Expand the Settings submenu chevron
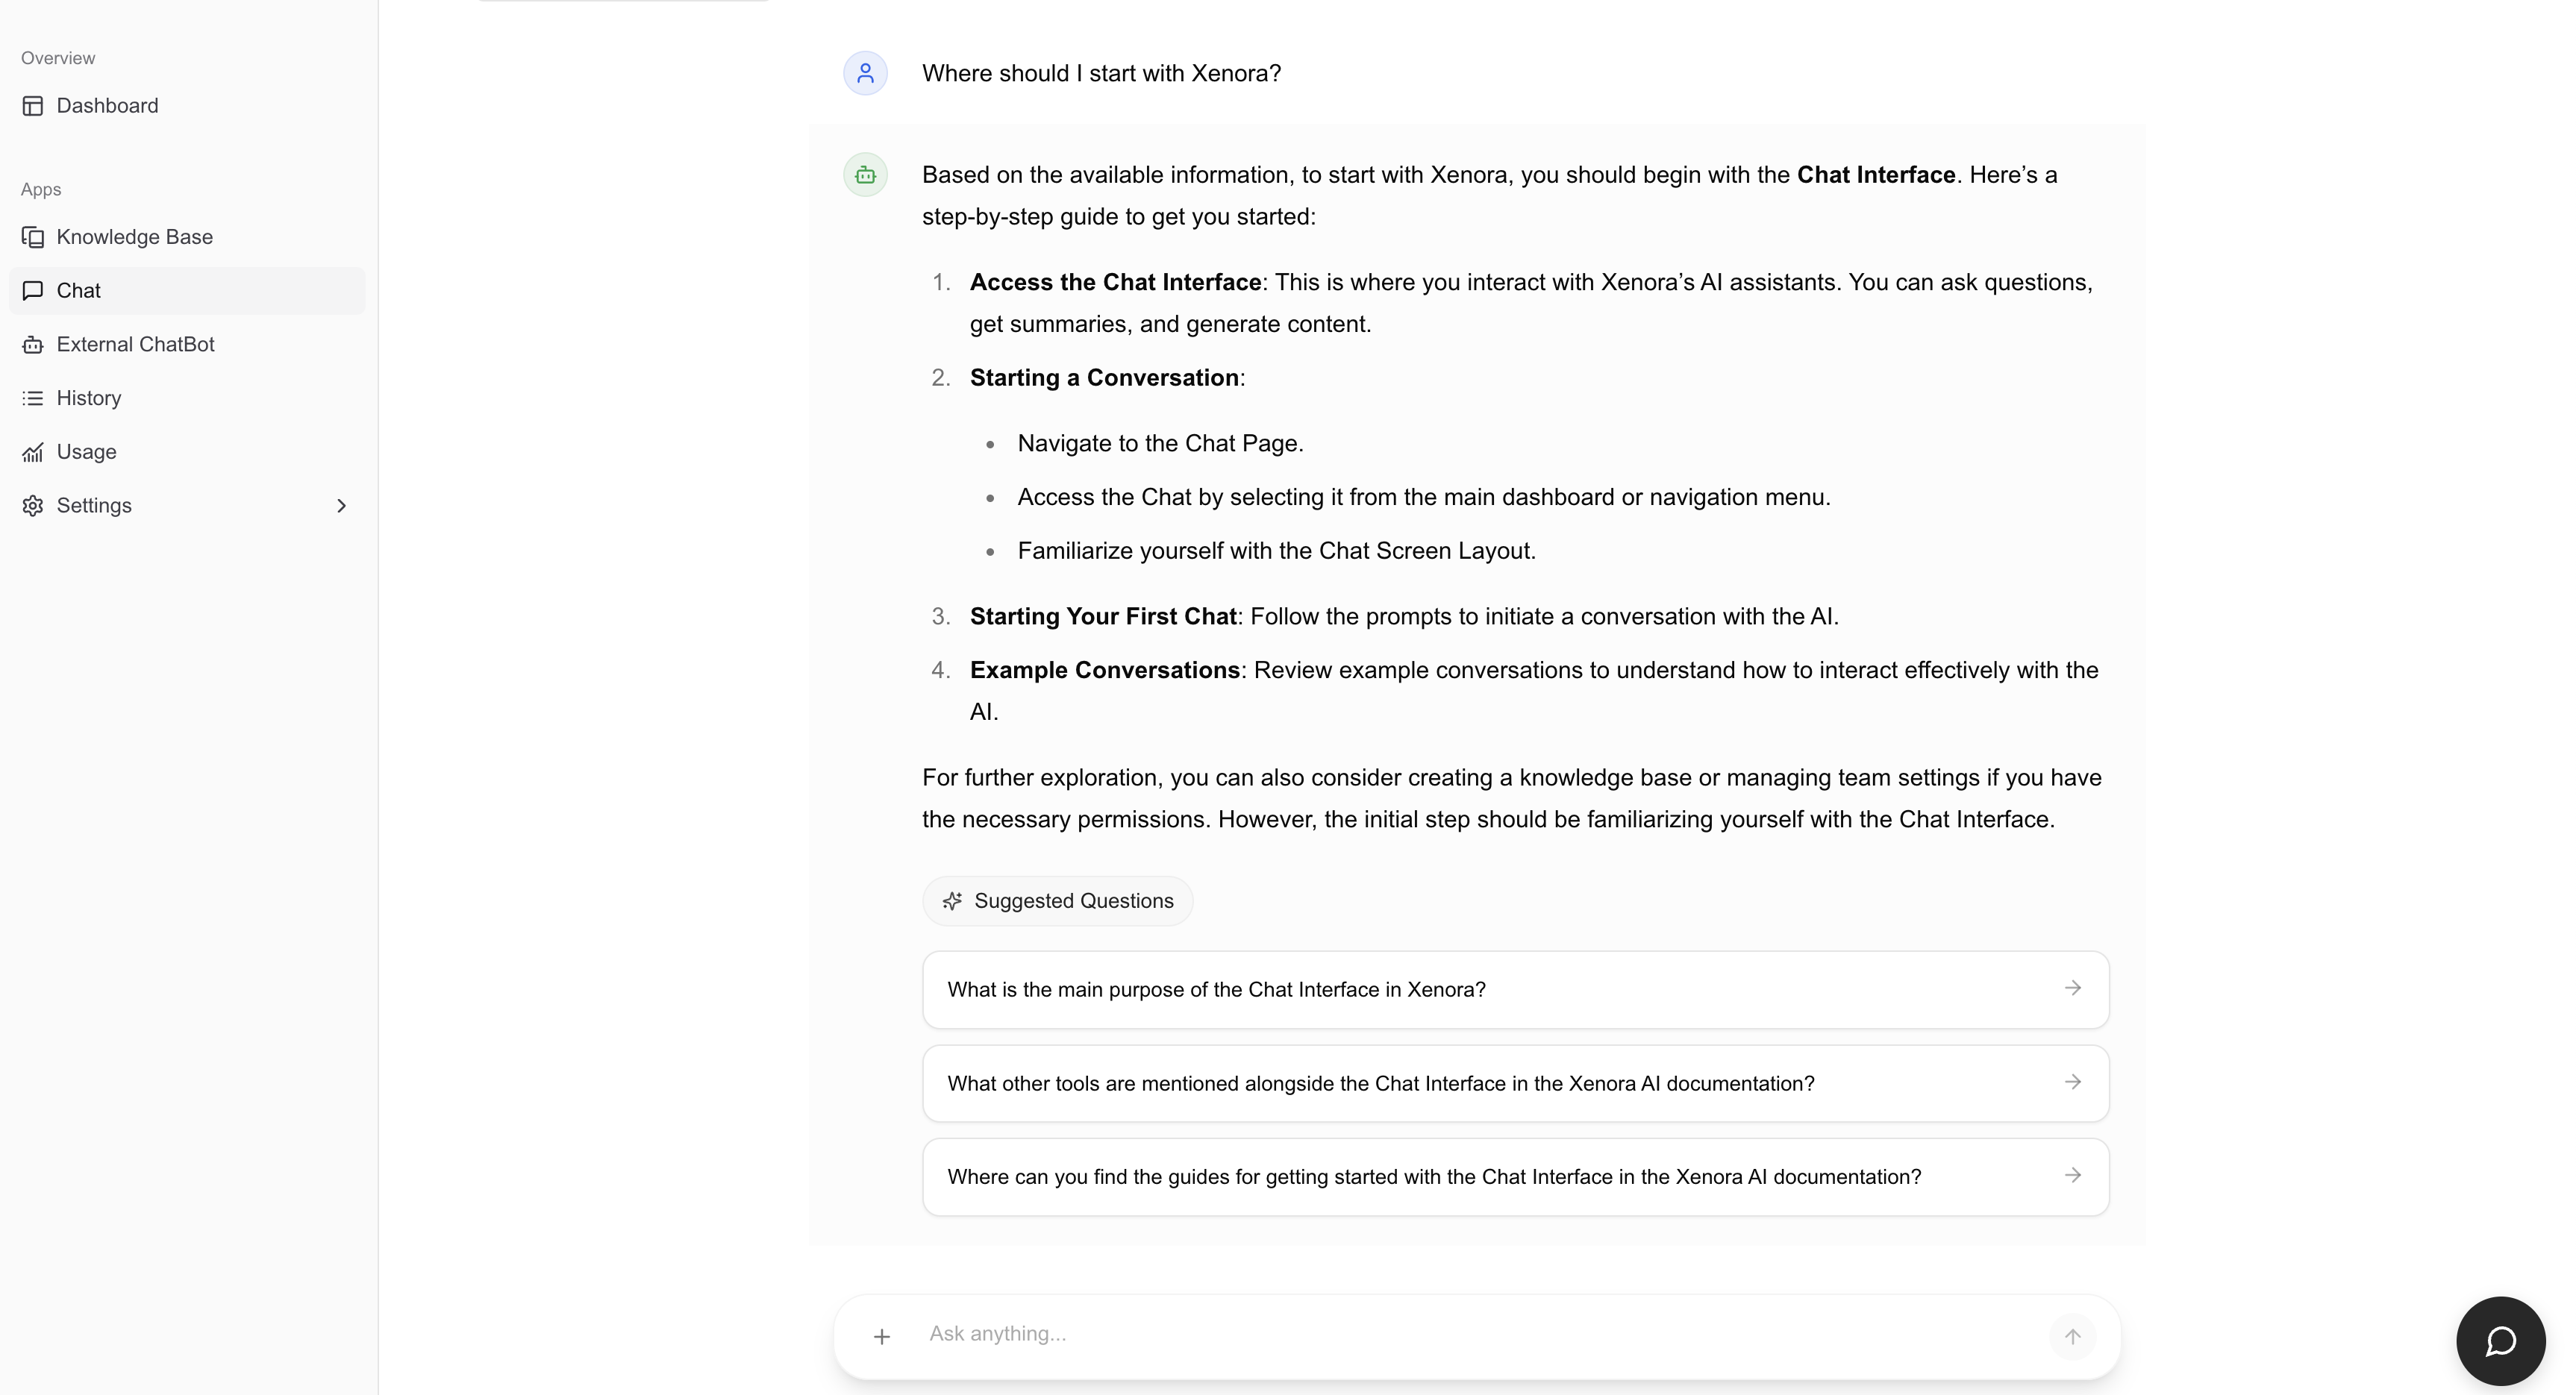 (x=342, y=506)
